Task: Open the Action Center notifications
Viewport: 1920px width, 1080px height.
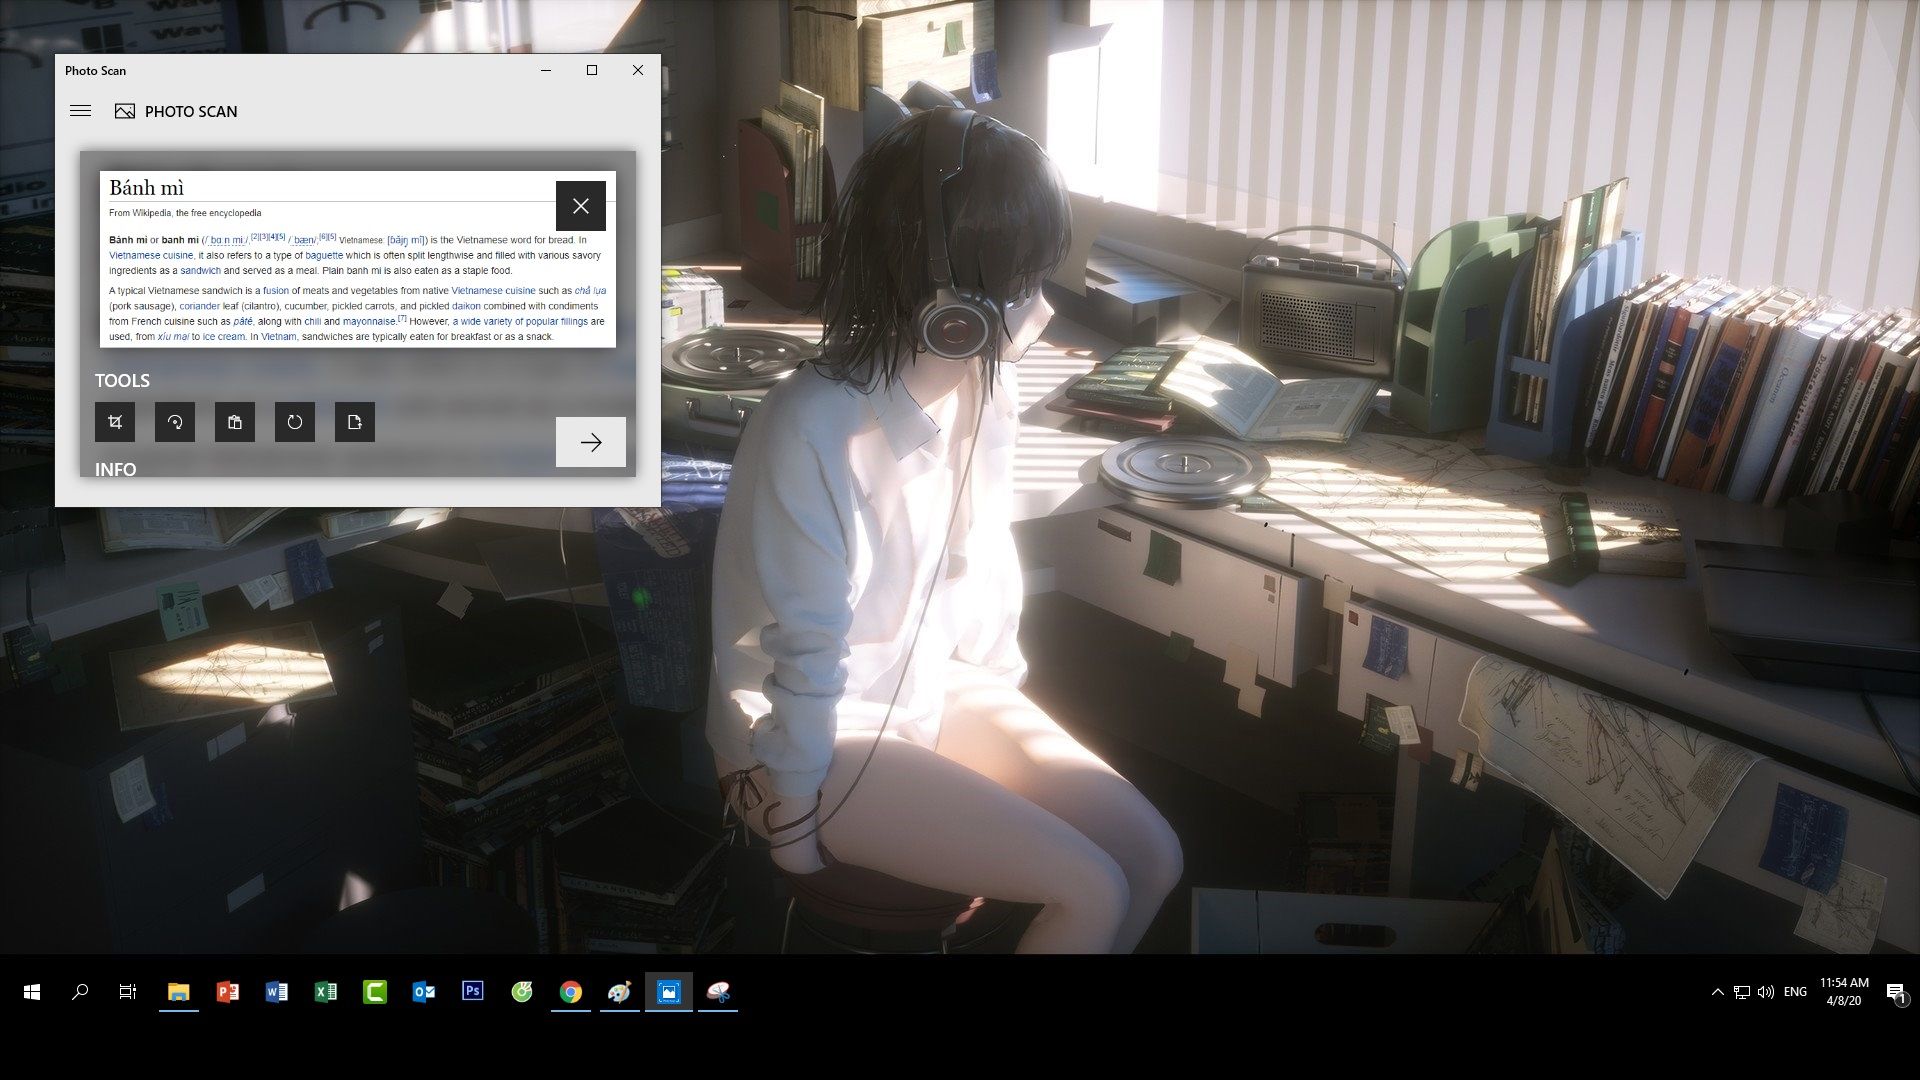Action: click(1896, 992)
